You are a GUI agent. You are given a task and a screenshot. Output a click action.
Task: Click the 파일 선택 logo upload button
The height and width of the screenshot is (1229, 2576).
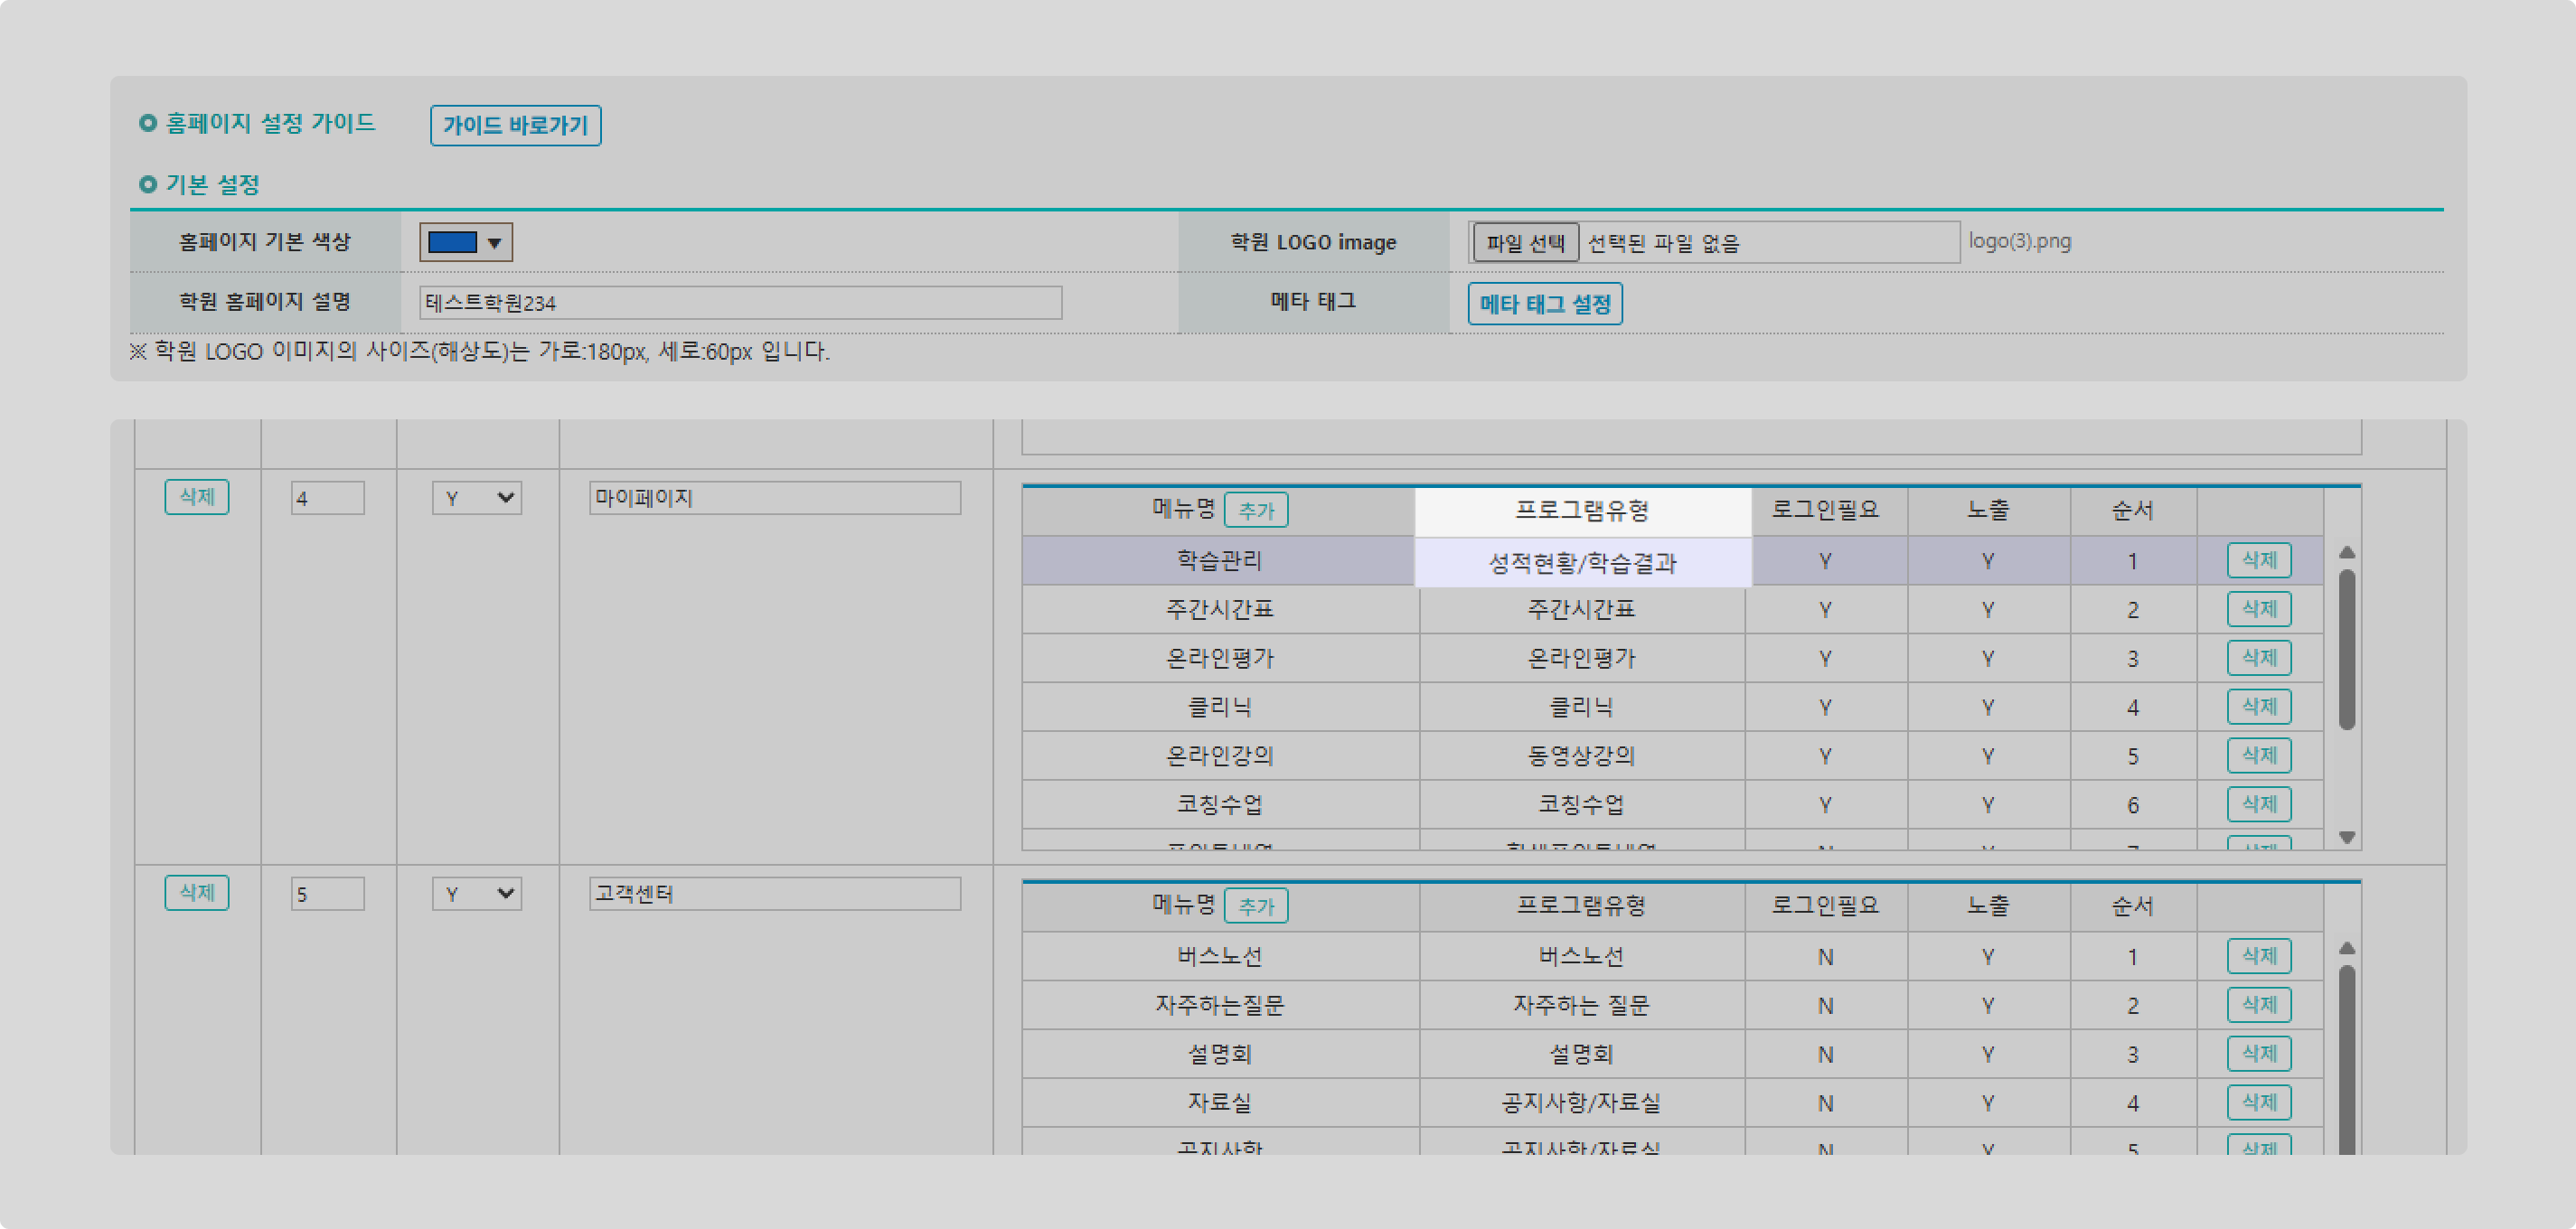pos(1525,242)
